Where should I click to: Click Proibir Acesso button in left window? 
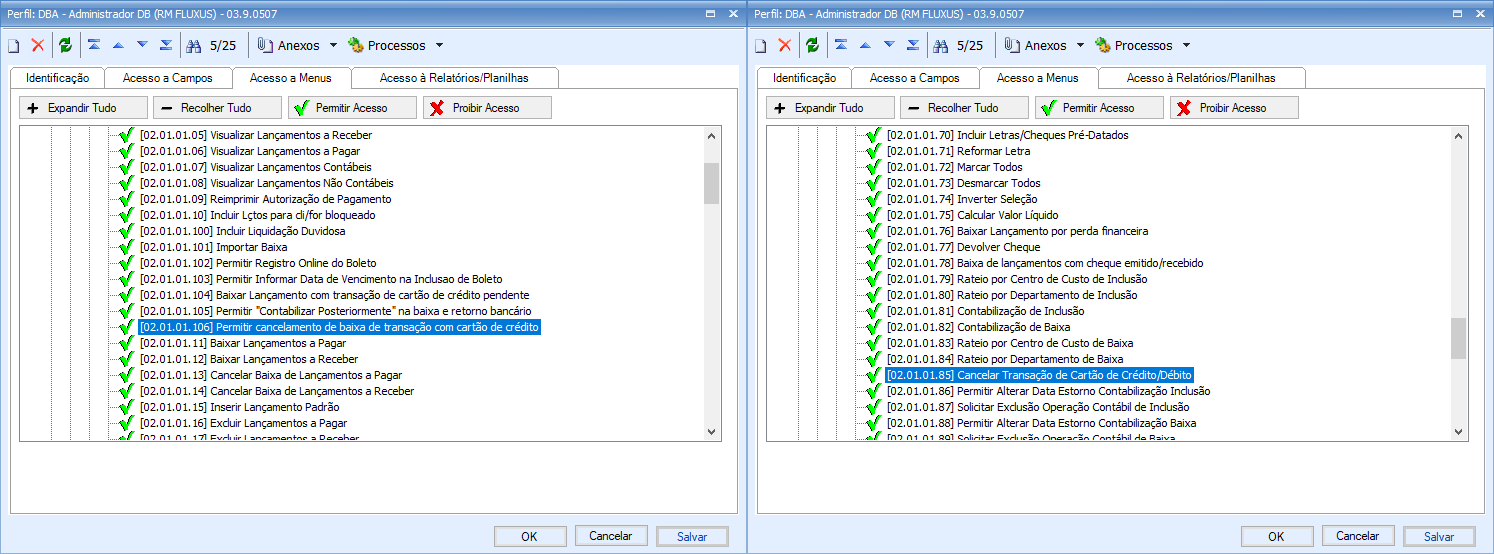[x=487, y=108]
